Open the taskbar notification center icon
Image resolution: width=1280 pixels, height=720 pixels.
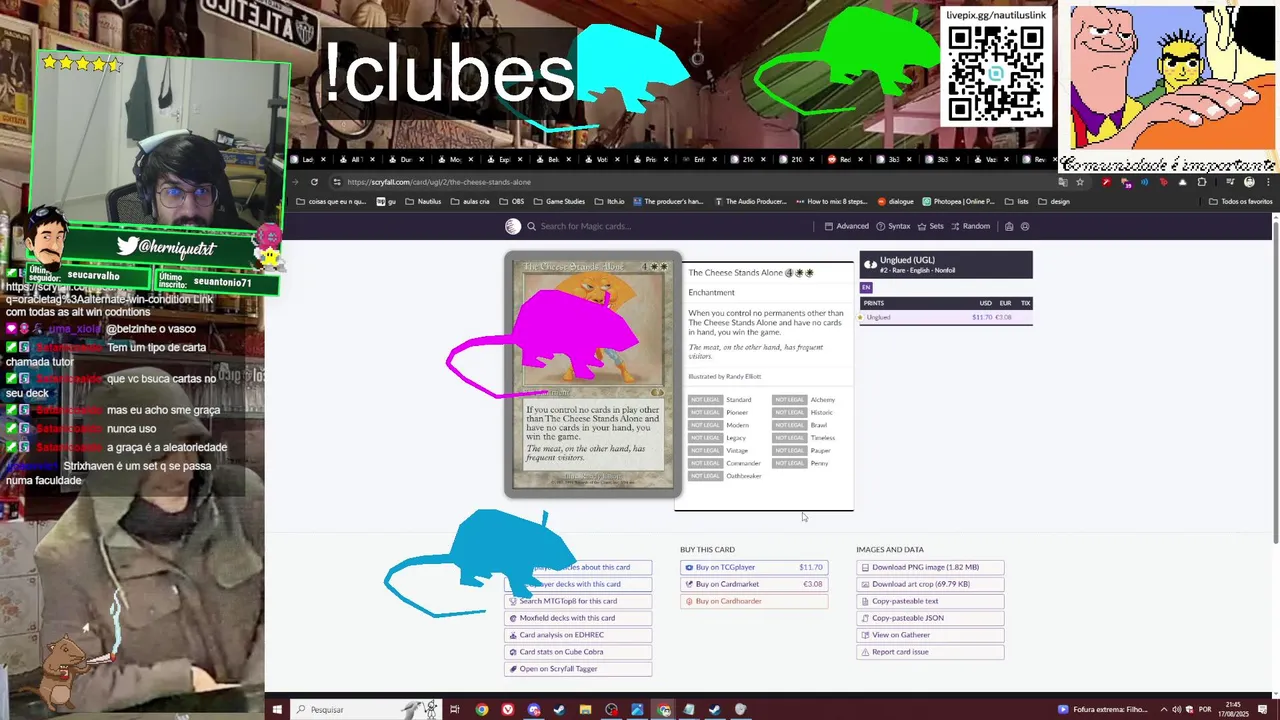1263,710
